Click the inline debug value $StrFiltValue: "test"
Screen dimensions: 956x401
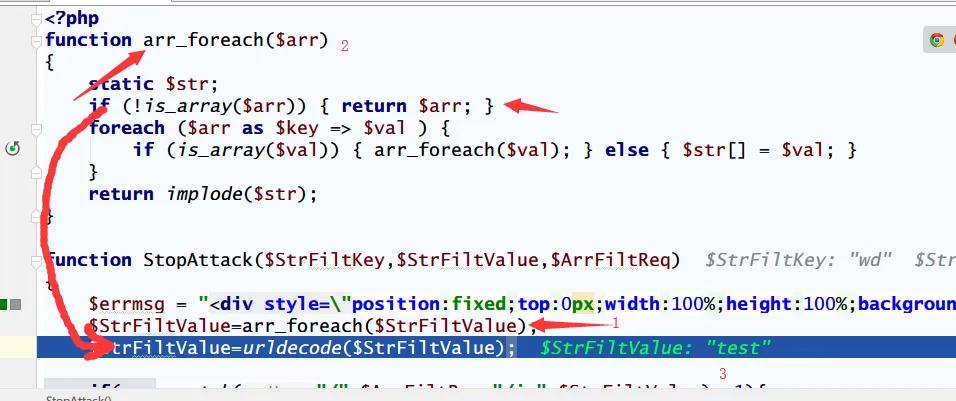tap(656, 347)
